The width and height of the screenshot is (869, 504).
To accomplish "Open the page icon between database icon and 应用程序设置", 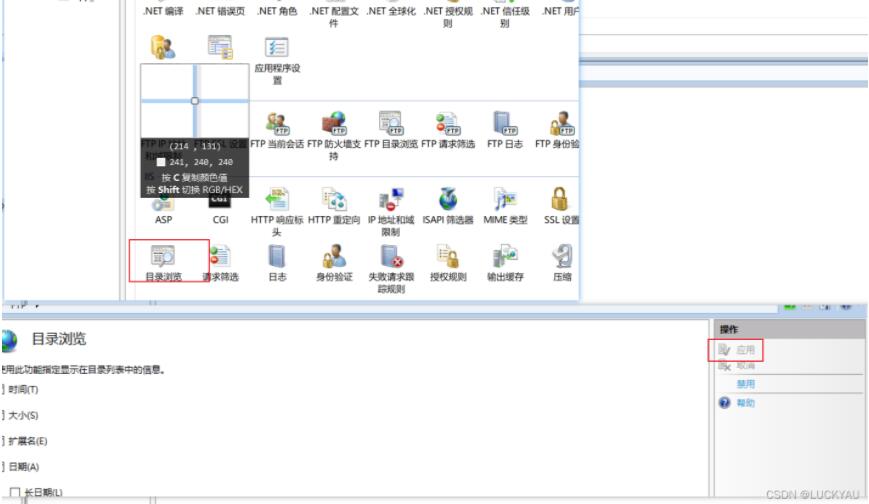I will [x=220, y=48].
